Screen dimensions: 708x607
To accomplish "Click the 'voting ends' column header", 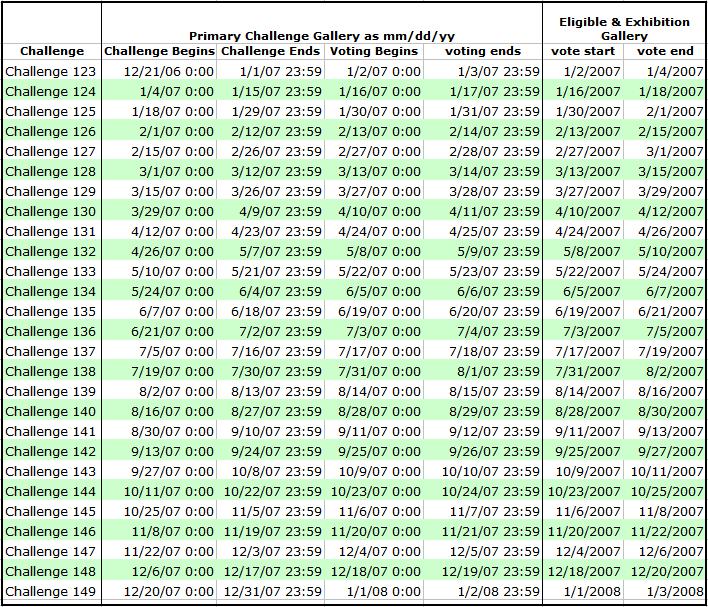I will point(483,51).
